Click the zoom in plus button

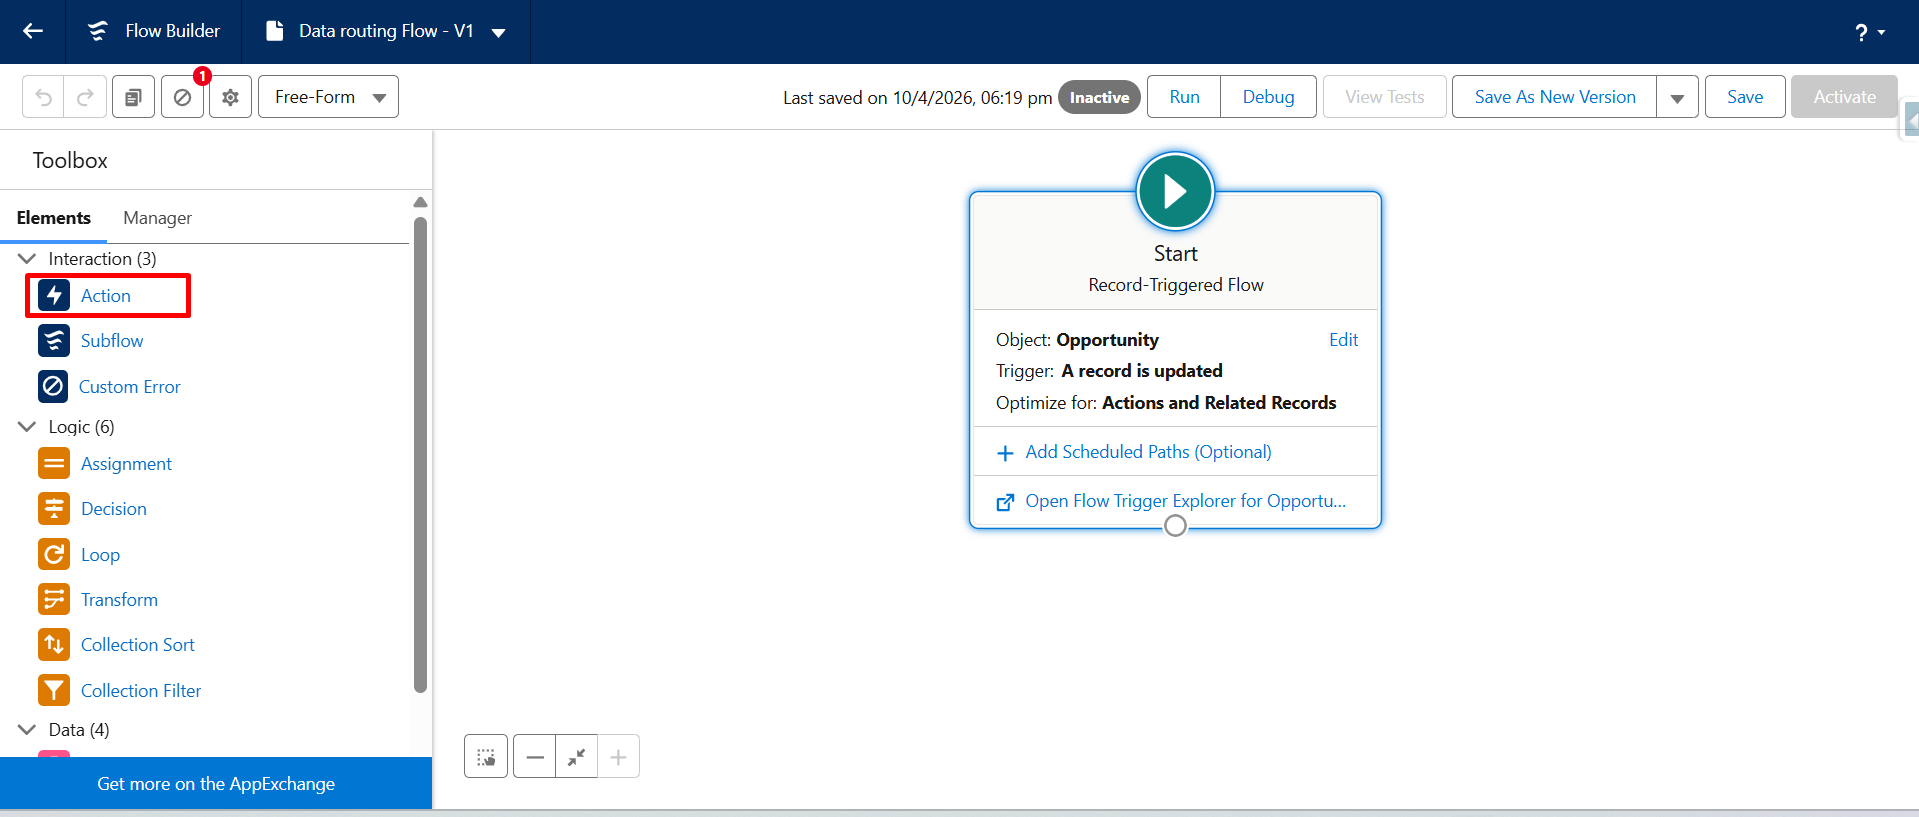[618, 757]
